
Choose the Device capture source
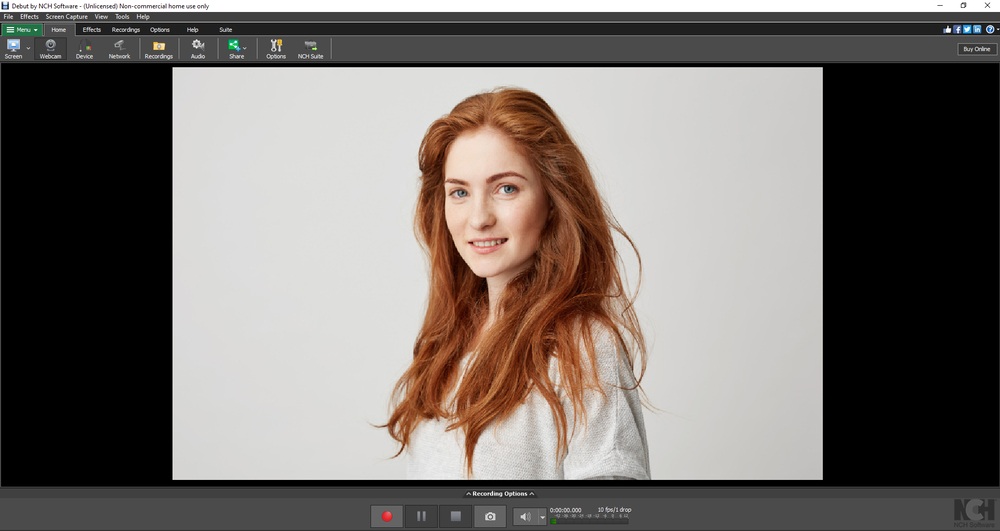[84, 48]
